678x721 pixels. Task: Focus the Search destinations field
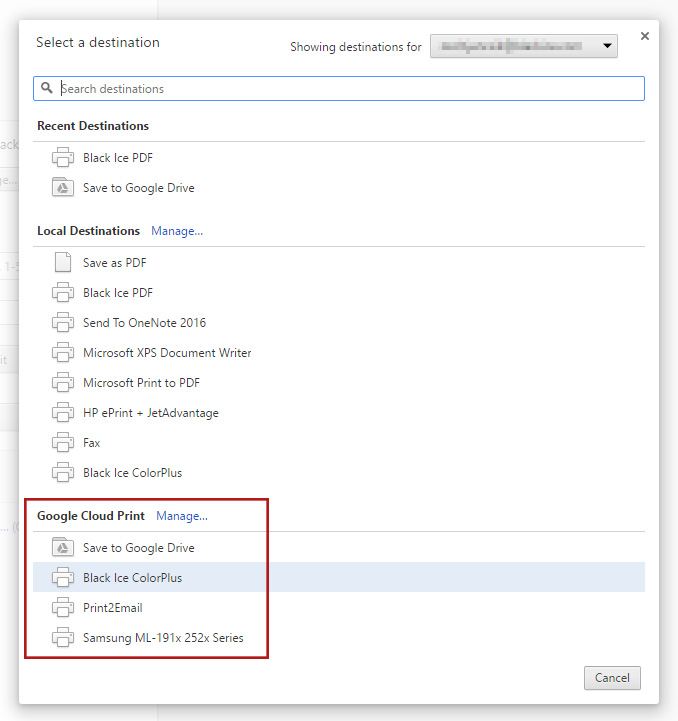pyautogui.click(x=340, y=88)
